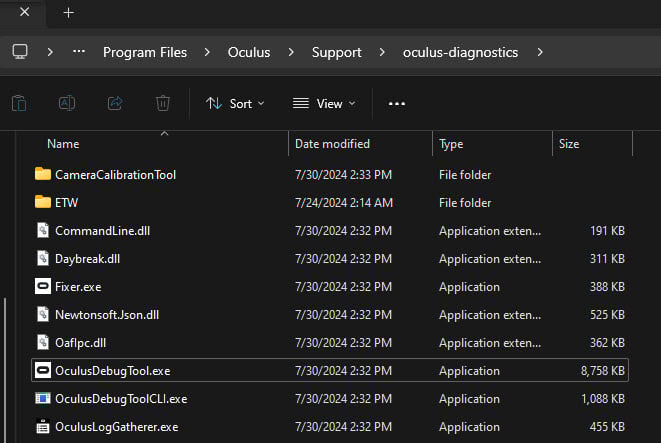Viewport: 661px width, 443px height.
Task: Go to Oculus breadcrumb
Action: coord(249,52)
